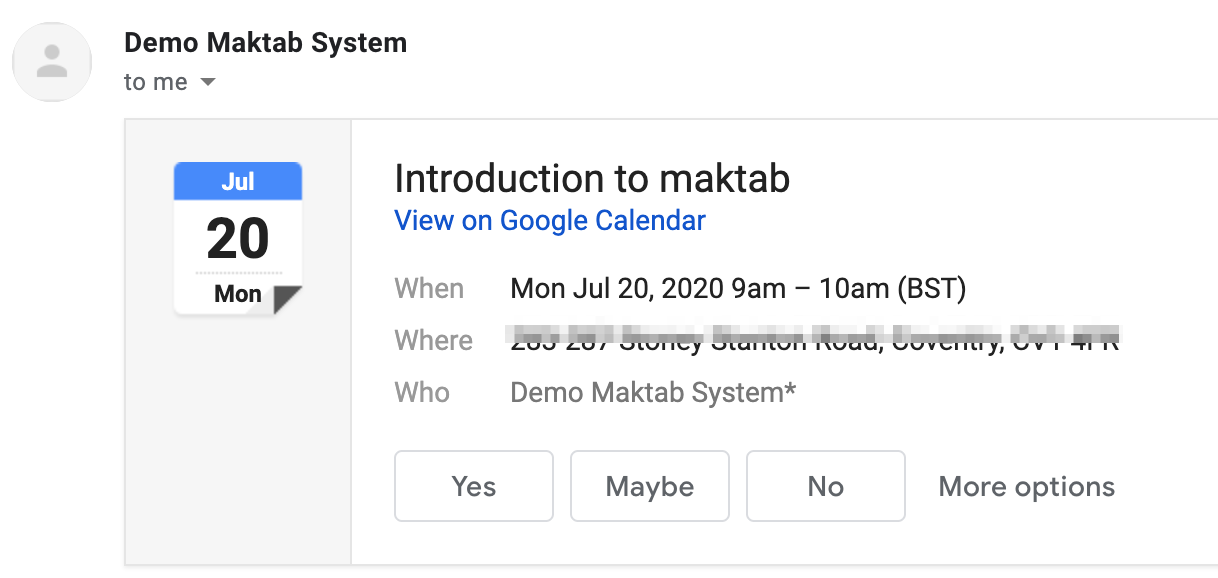Accept the invitation with the Yes button
The width and height of the screenshot is (1218, 578).
[474, 486]
